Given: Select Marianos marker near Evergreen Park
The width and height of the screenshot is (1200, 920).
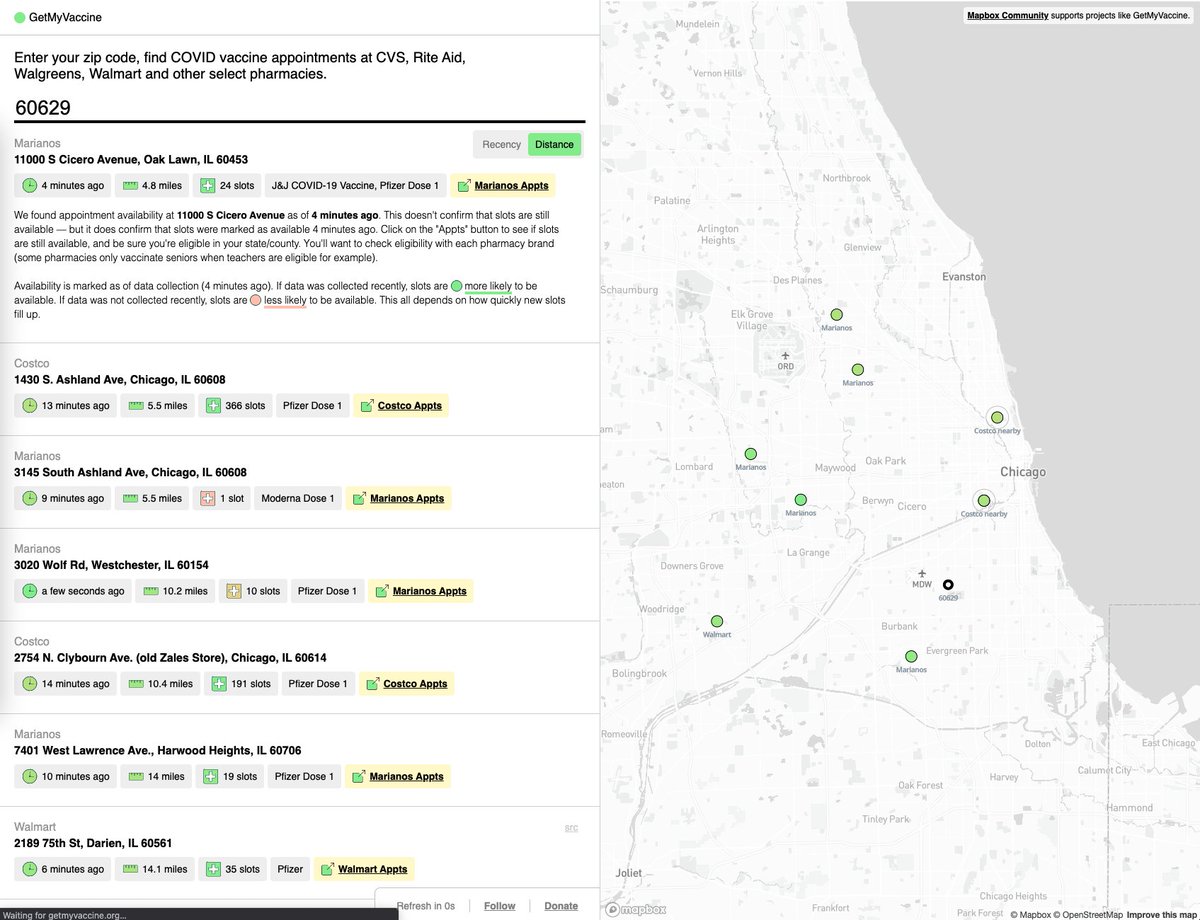Looking at the screenshot, I should tap(910, 656).
